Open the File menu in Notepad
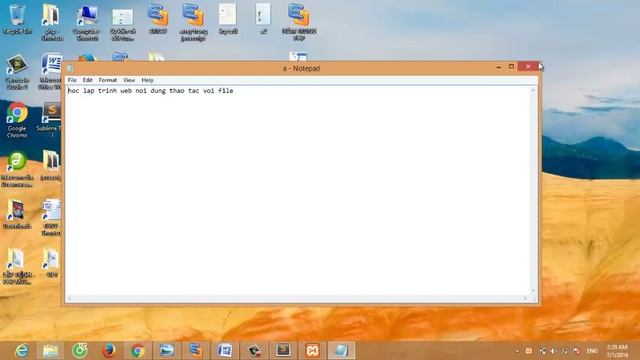This screenshot has width=640, height=360. 72,80
